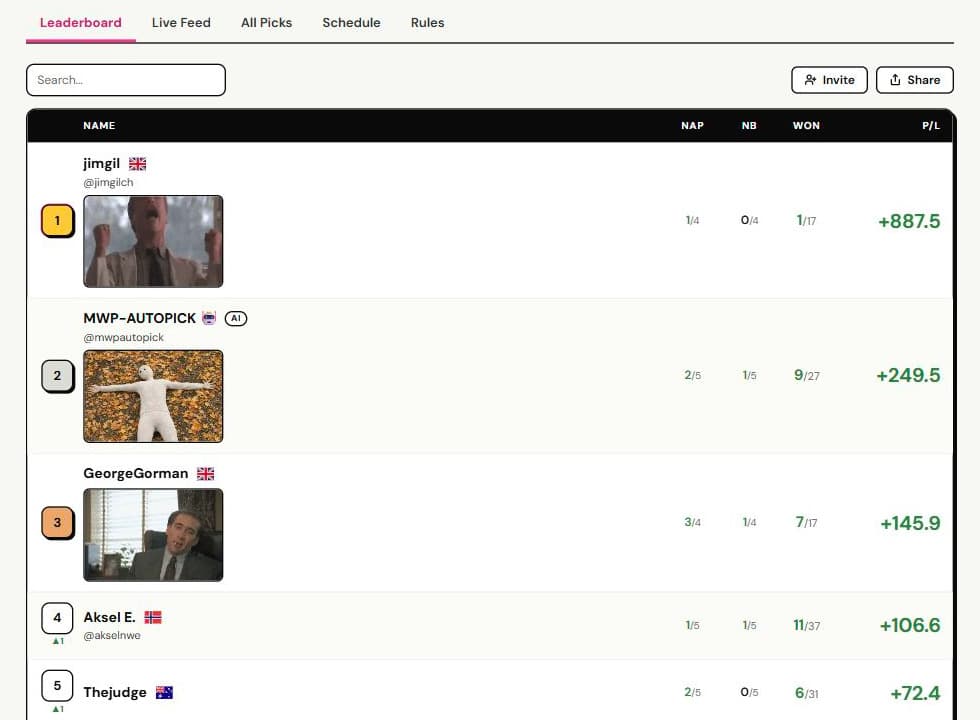Click the +145.9 profit value

tap(910, 523)
